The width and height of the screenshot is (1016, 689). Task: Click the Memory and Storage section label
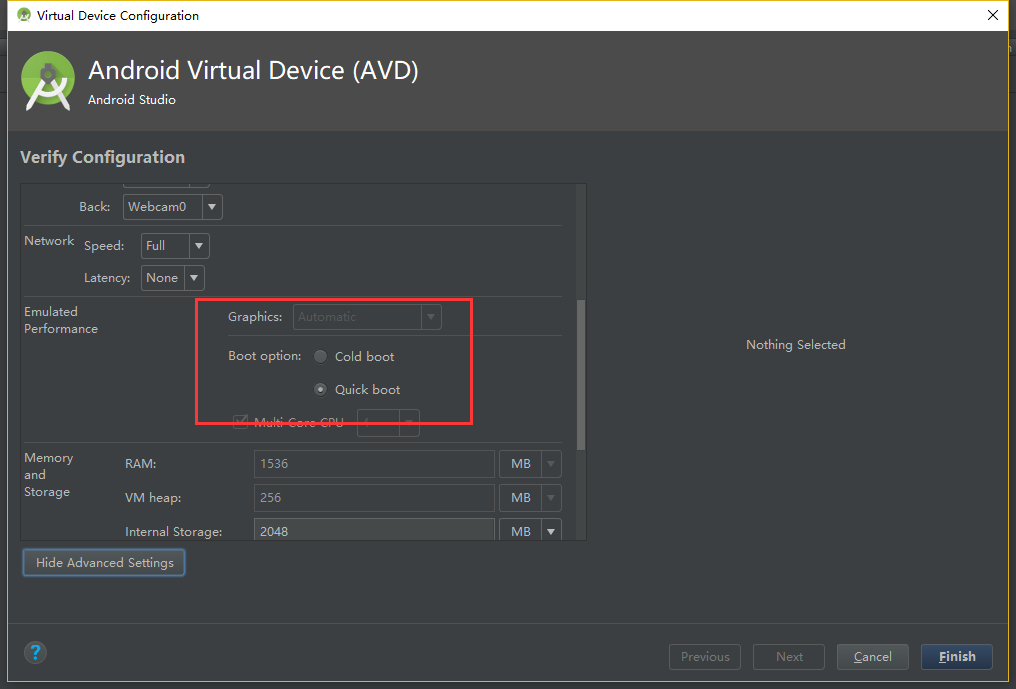click(49, 474)
